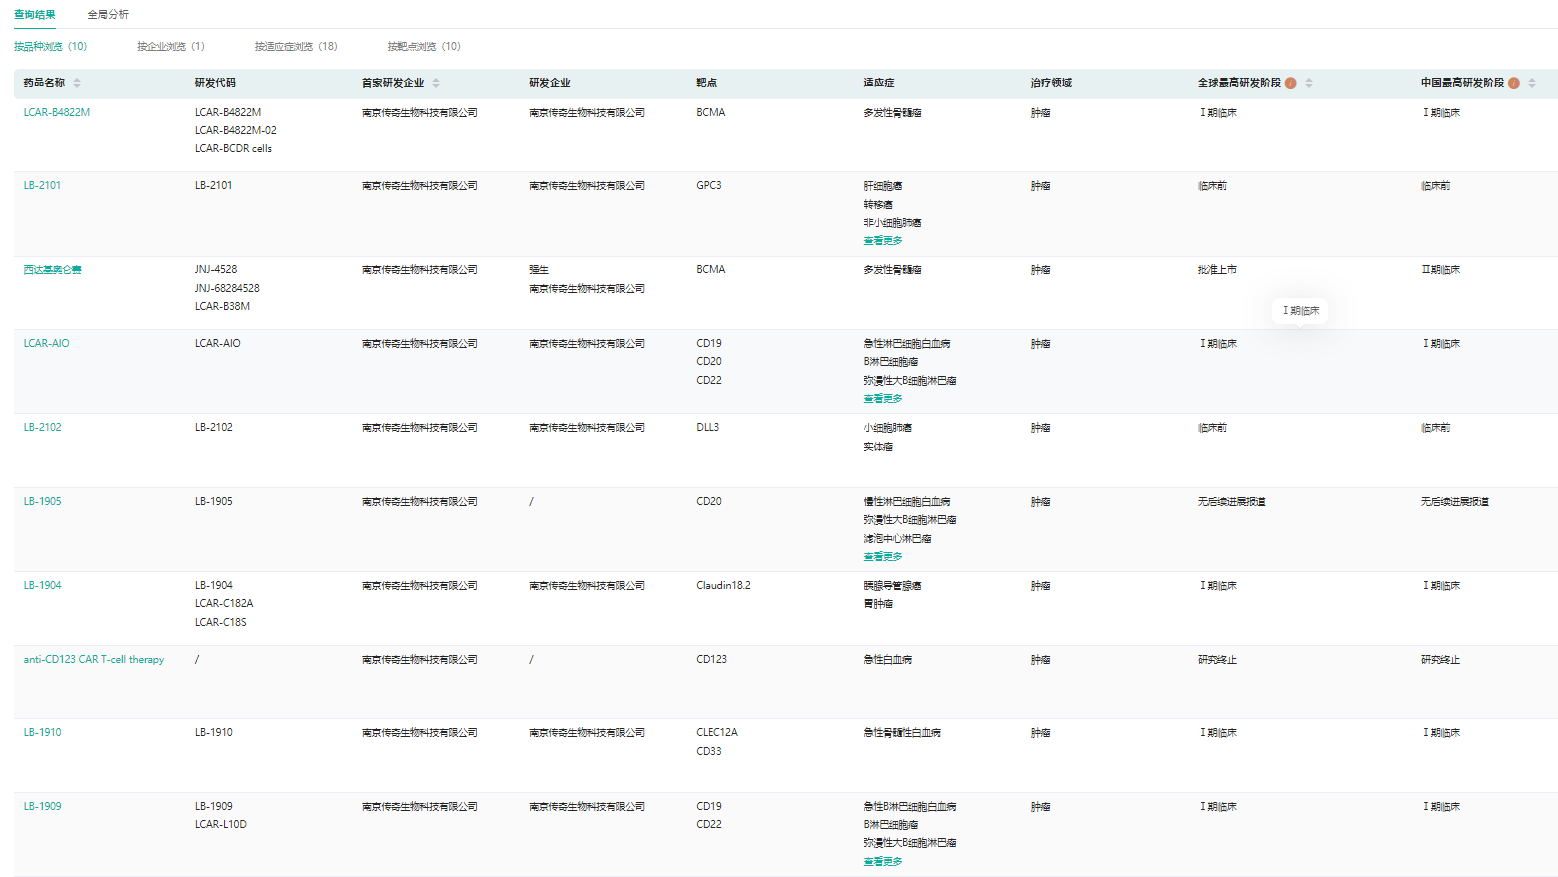
Task: Switch to 按靶点浏览 (10) tab
Action: pyautogui.click(x=424, y=47)
